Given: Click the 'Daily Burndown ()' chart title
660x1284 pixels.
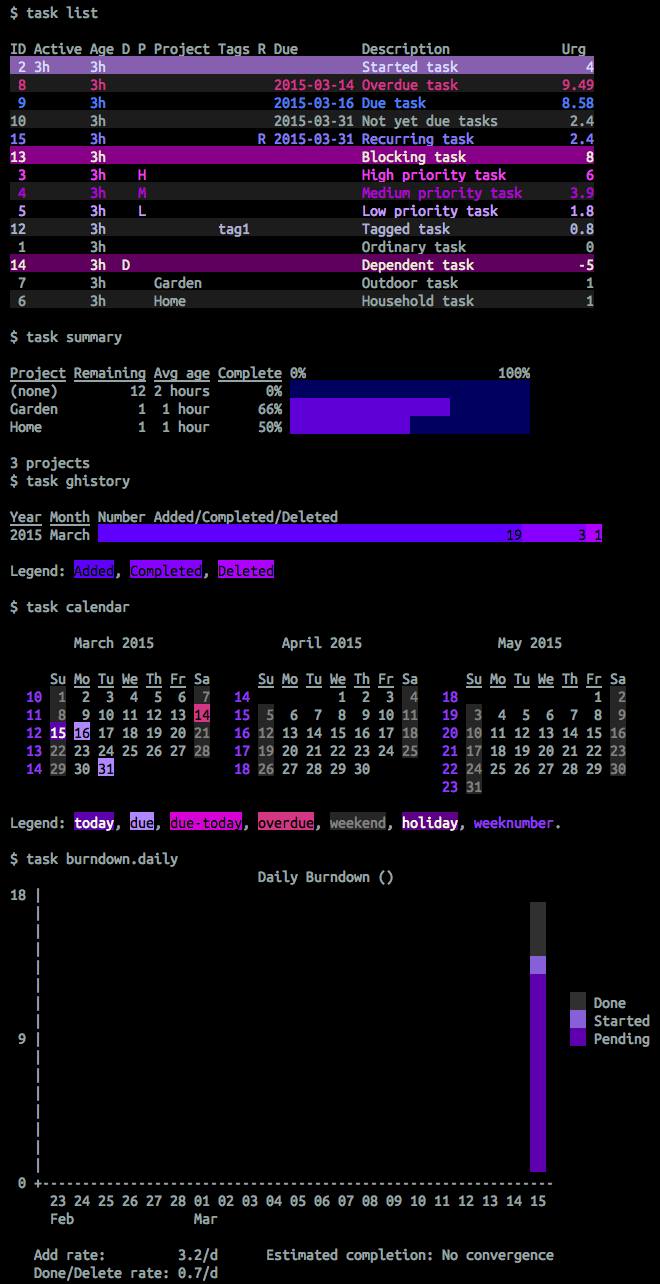Looking at the screenshot, I should point(326,877).
